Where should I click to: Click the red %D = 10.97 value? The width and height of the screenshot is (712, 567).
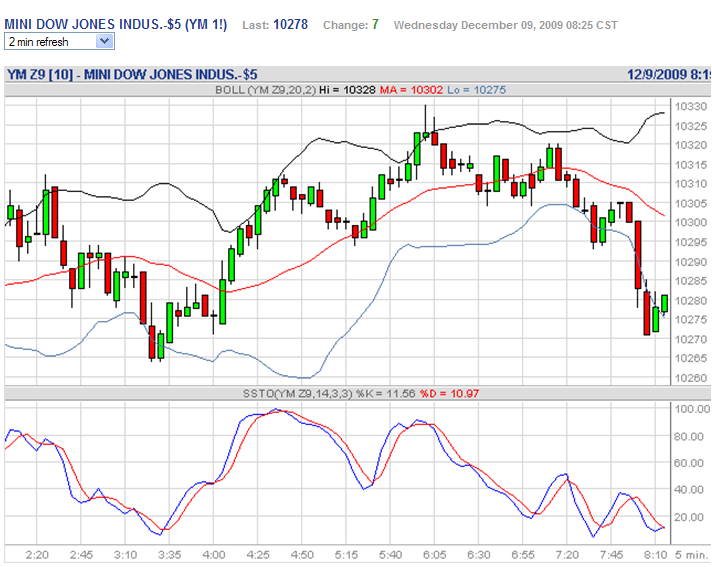point(450,394)
